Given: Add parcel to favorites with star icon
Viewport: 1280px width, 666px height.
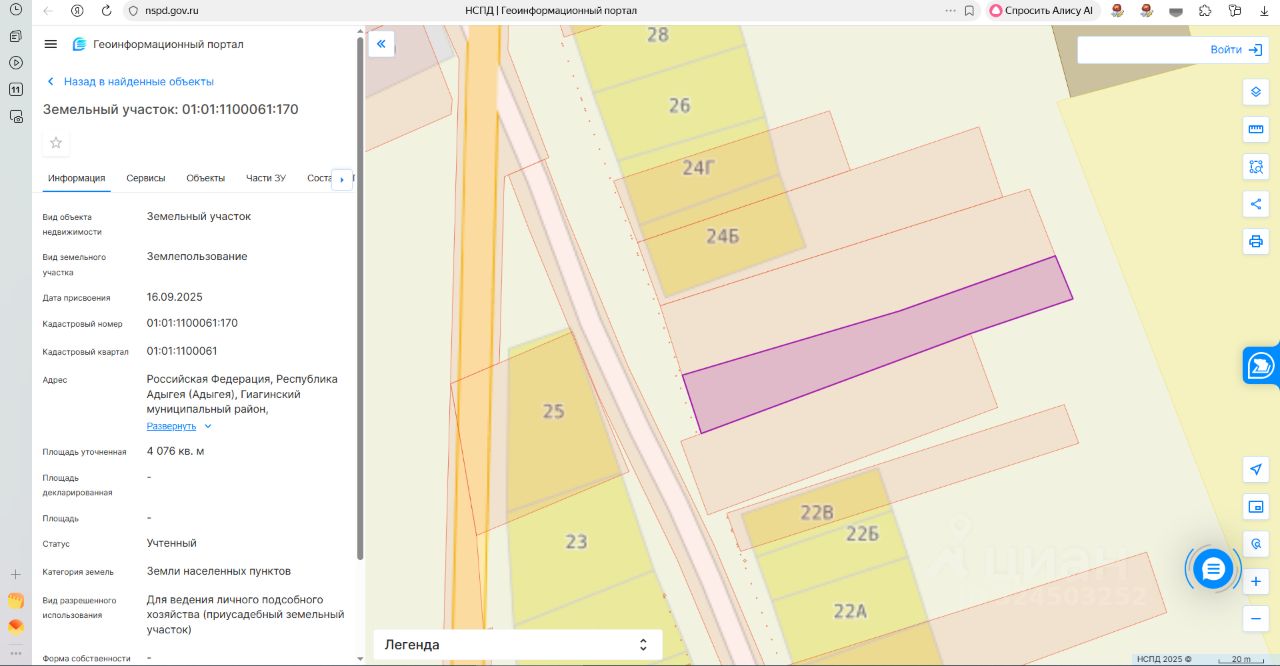Looking at the screenshot, I should coord(56,143).
